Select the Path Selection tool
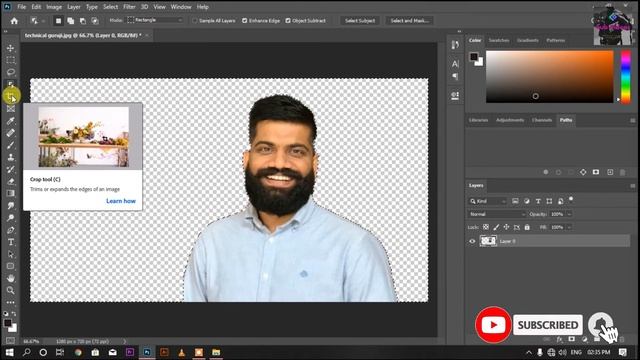640x360 pixels. tap(11, 254)
